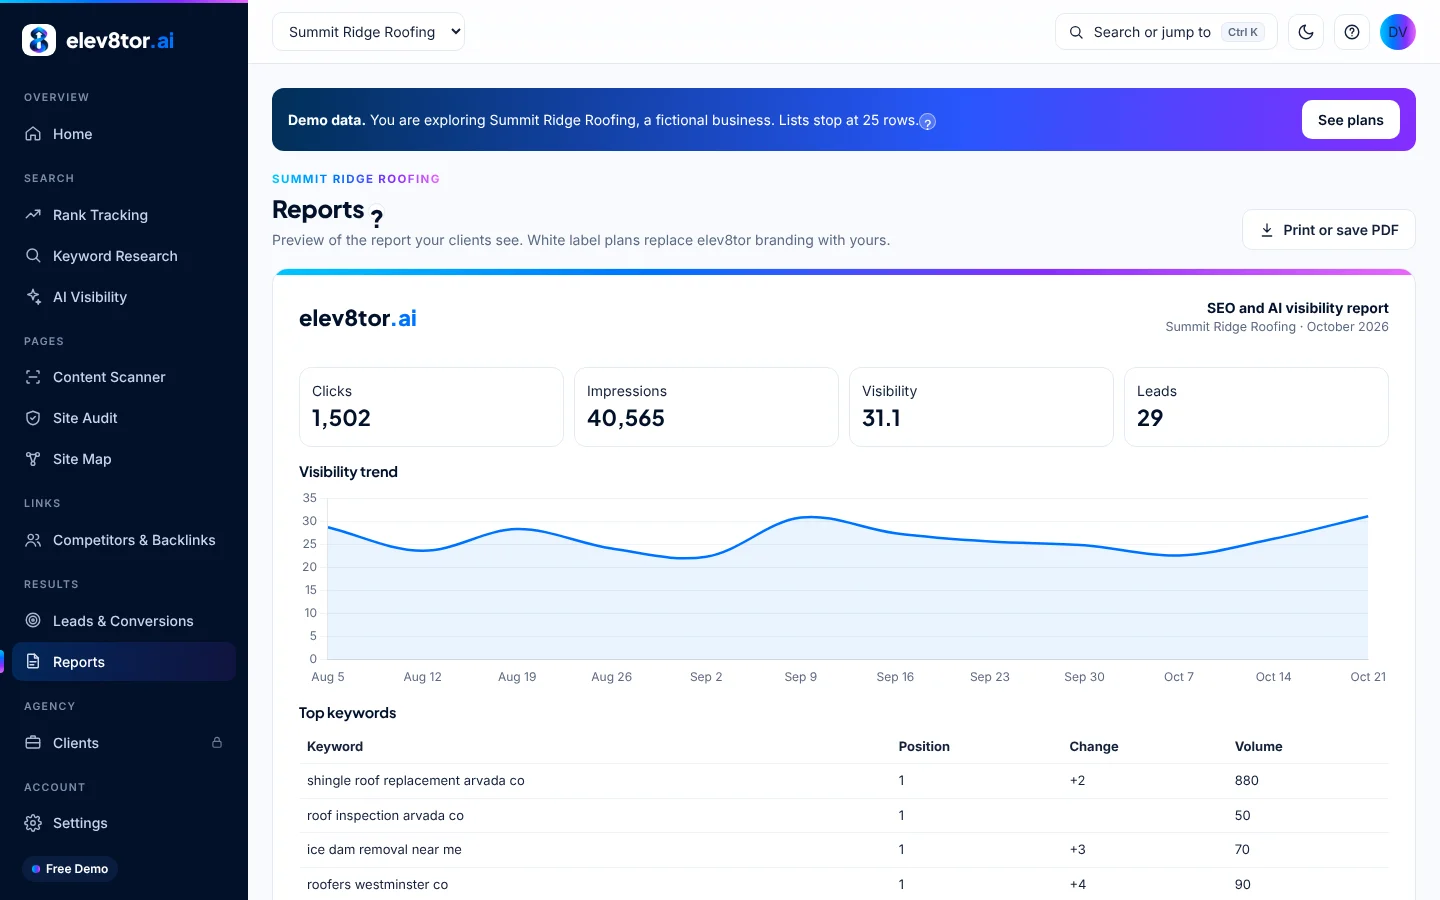This screenshot has height=900, width=1440.
Task: Click the Content Scanner scan icon
Action: (33, 377)
